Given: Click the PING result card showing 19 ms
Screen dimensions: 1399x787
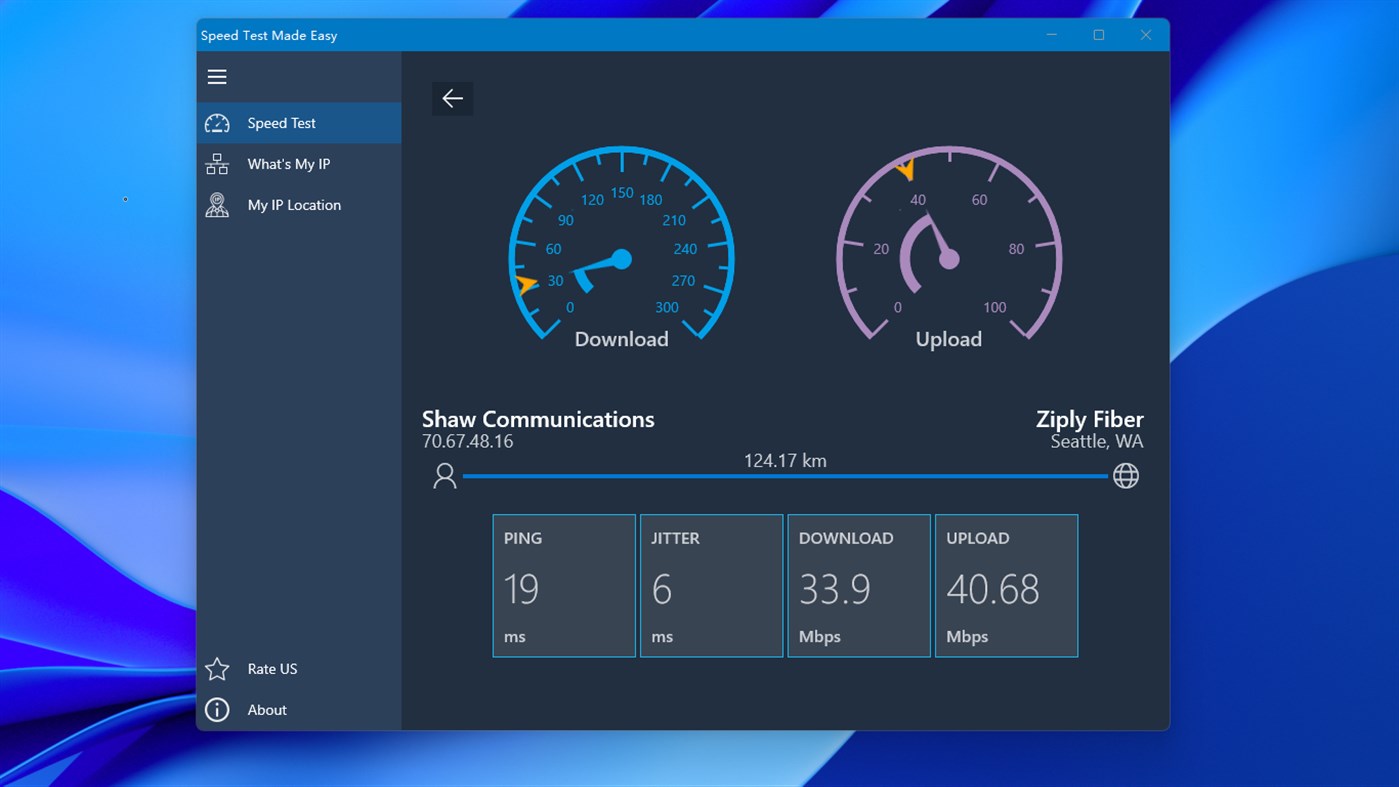Looking at the screenshot, I should click(x=563, y=585).
